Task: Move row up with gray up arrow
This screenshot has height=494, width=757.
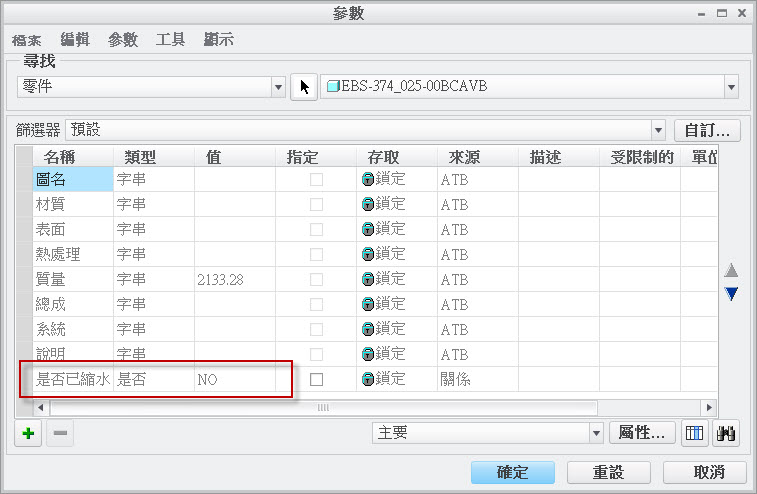Action: click(x=731, y=270)
